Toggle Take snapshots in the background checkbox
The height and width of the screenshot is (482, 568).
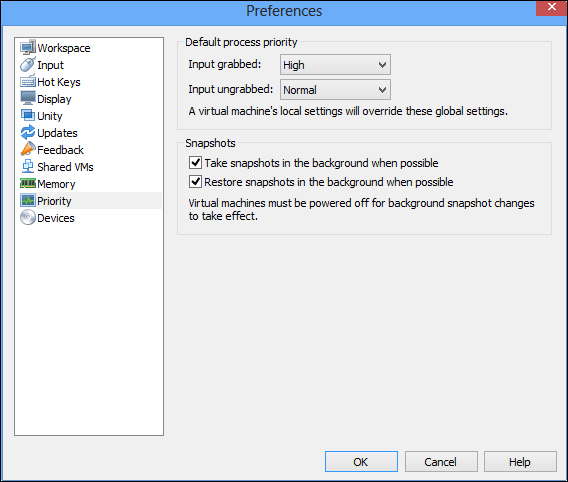[195, 163]
